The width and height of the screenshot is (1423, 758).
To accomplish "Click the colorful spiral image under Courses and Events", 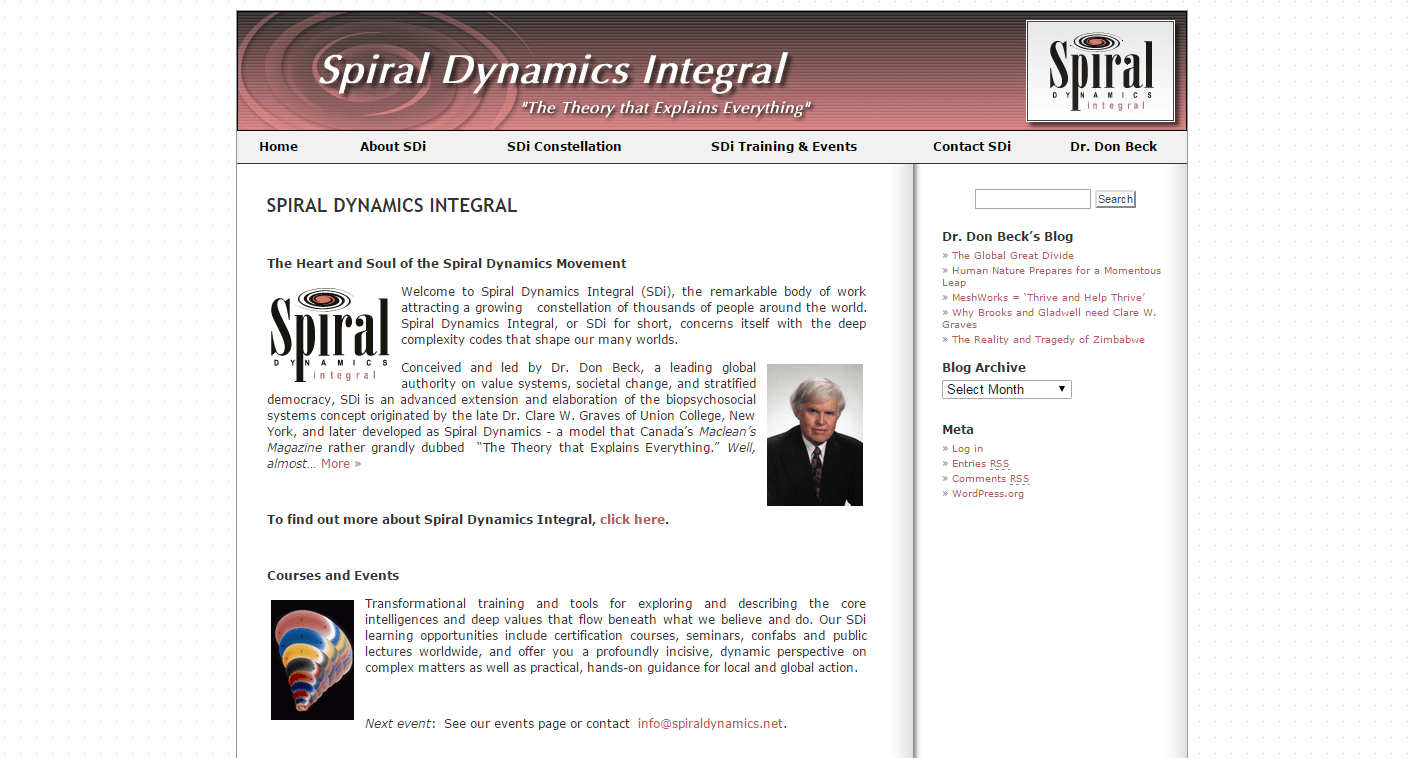I will click(x=312, y=660).
